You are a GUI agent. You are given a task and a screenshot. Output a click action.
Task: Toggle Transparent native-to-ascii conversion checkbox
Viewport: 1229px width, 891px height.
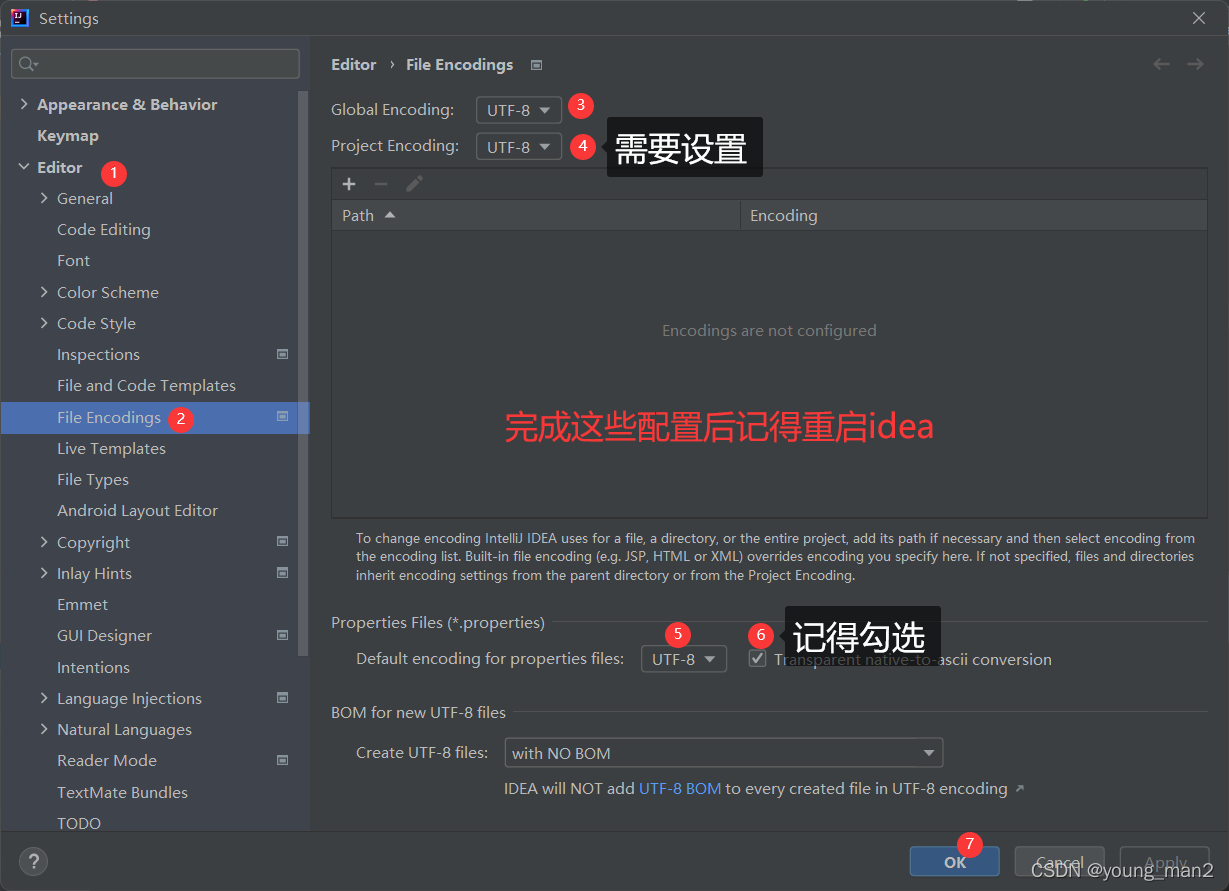click(x=758, y=659)
